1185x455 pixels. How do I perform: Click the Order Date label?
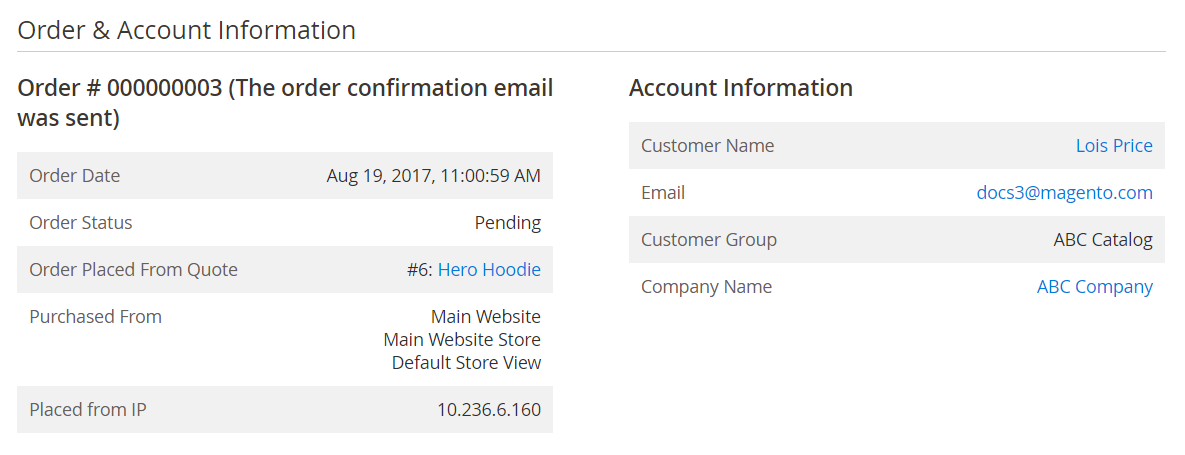point(75,176)
